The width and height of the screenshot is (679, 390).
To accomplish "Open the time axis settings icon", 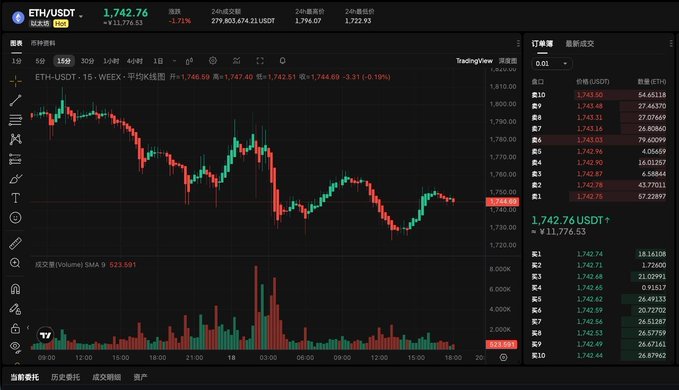I will [503, 358].
